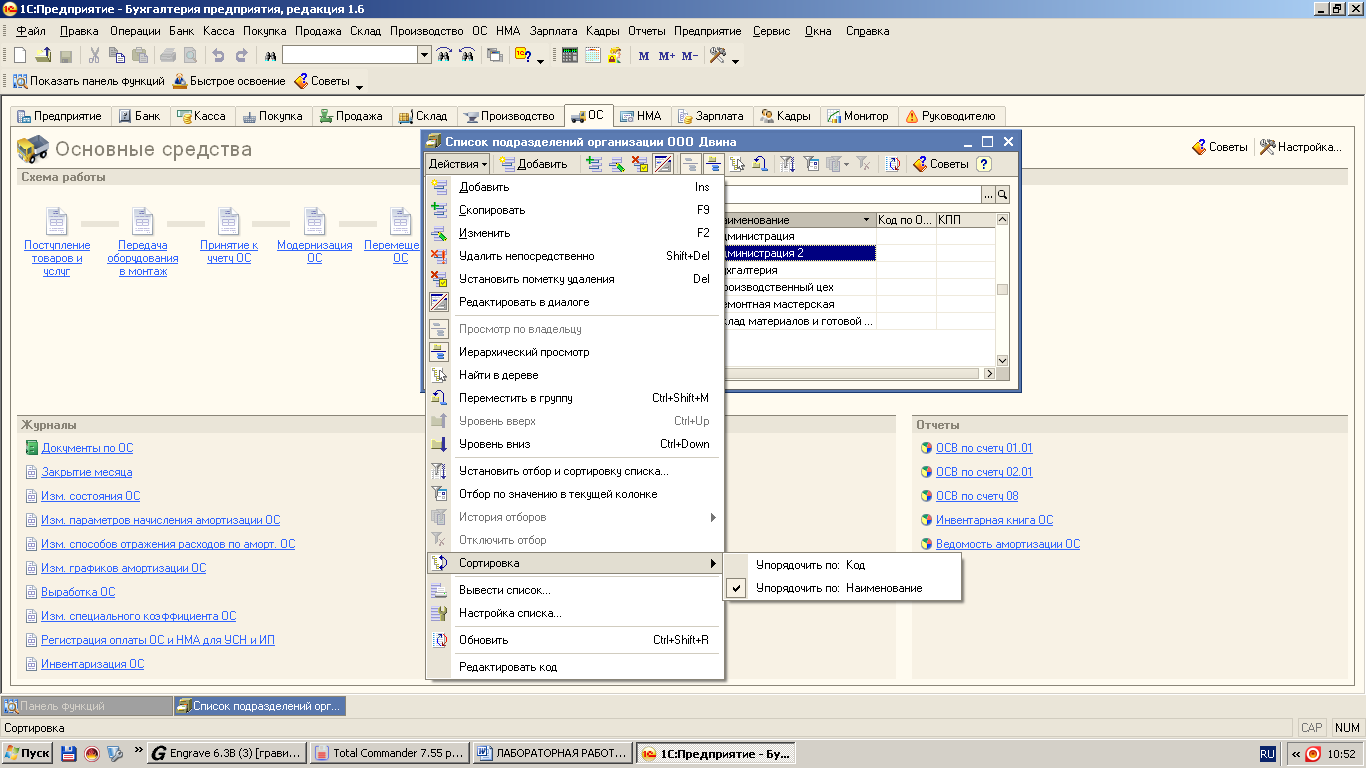Open the calendar icon in main toolbar
The image size is (1366, 768).
(x=592, y=56)
